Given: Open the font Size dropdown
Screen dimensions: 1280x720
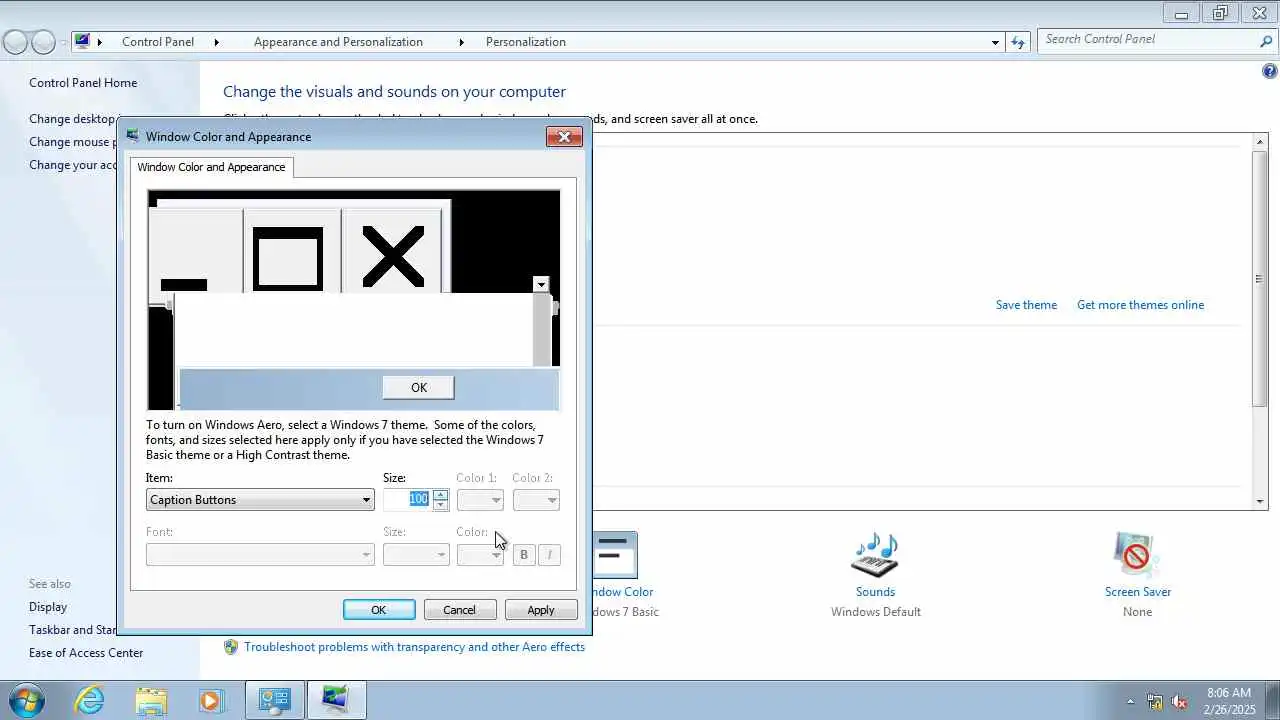Looking at the screenshot, I should tap(416, 554).
